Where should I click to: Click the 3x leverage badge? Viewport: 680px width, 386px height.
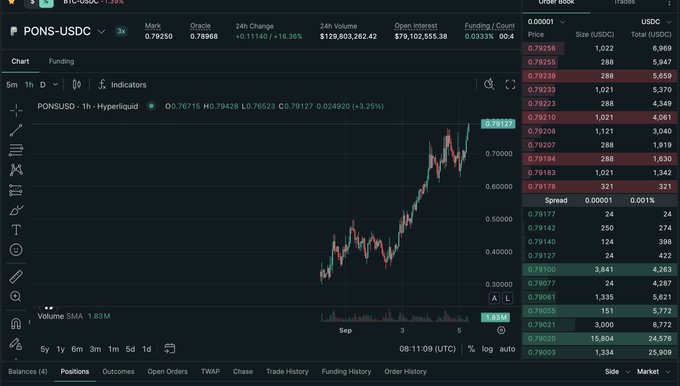tap(121, 31)
